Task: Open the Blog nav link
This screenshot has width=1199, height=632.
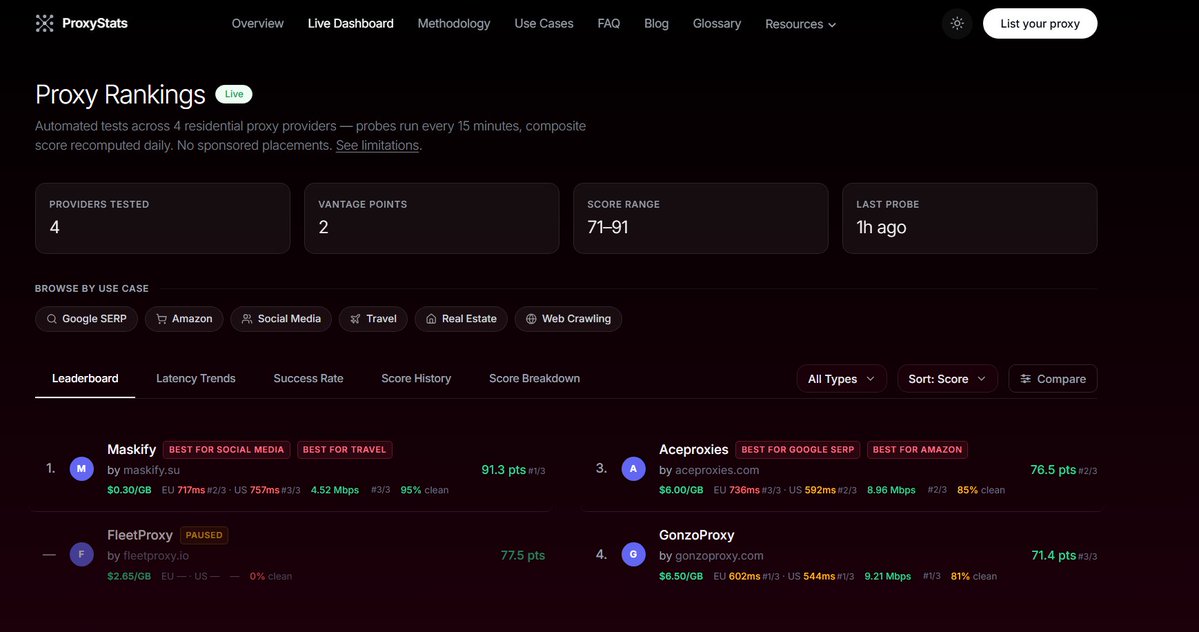Action: coord(656,24)
